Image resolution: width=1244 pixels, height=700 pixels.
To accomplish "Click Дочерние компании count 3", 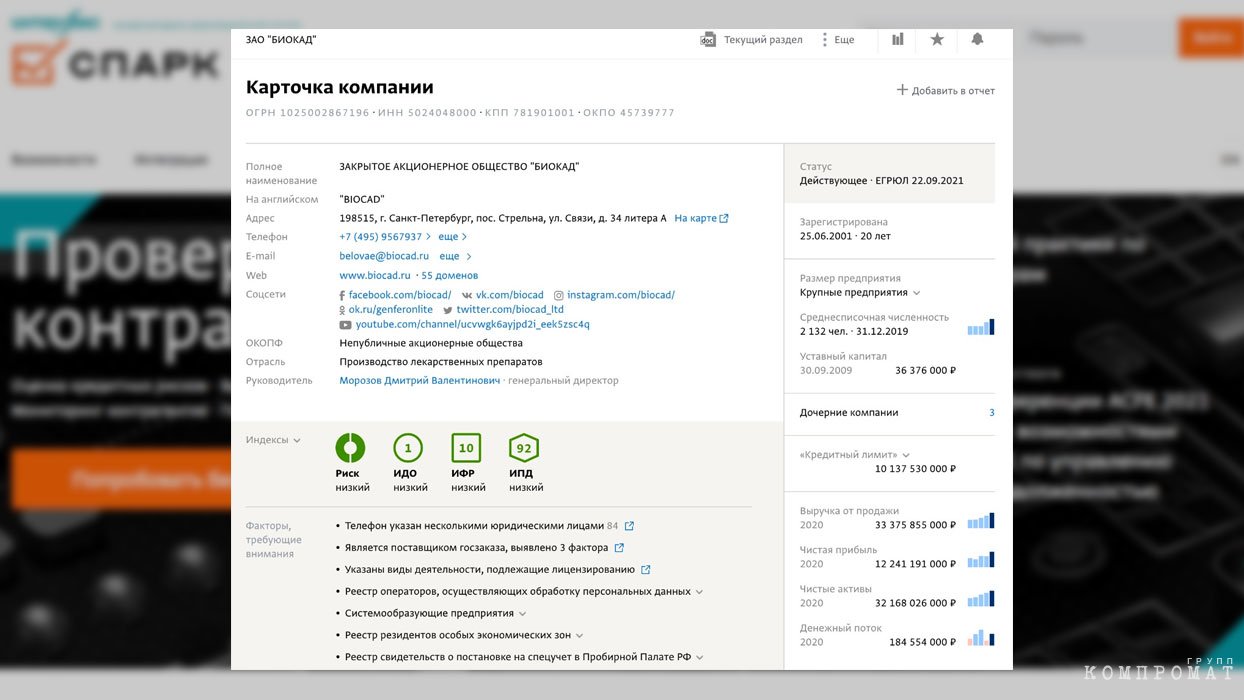I will tap(992, 412).
